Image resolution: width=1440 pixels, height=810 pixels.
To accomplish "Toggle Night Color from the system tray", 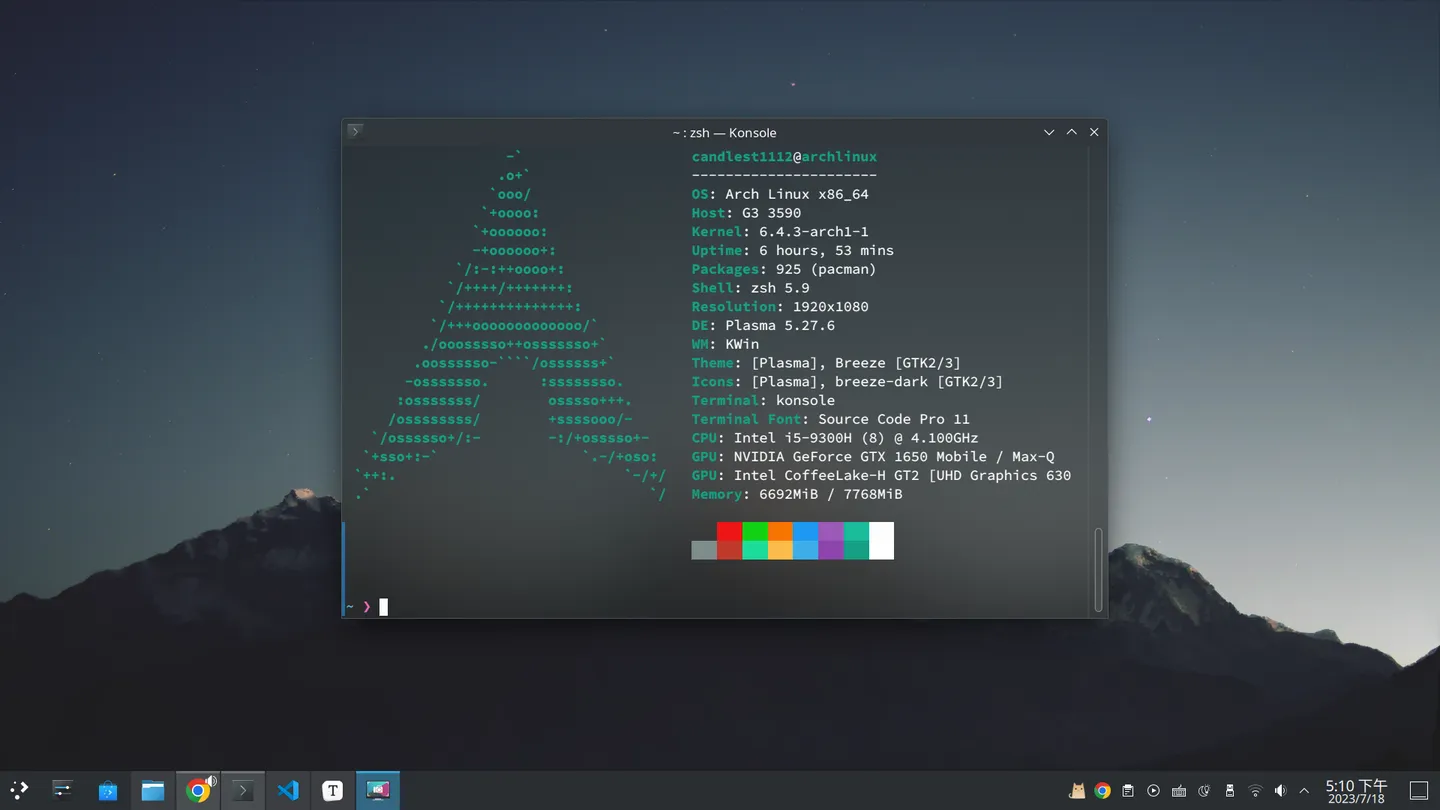I will click(x=1203, y=790).
